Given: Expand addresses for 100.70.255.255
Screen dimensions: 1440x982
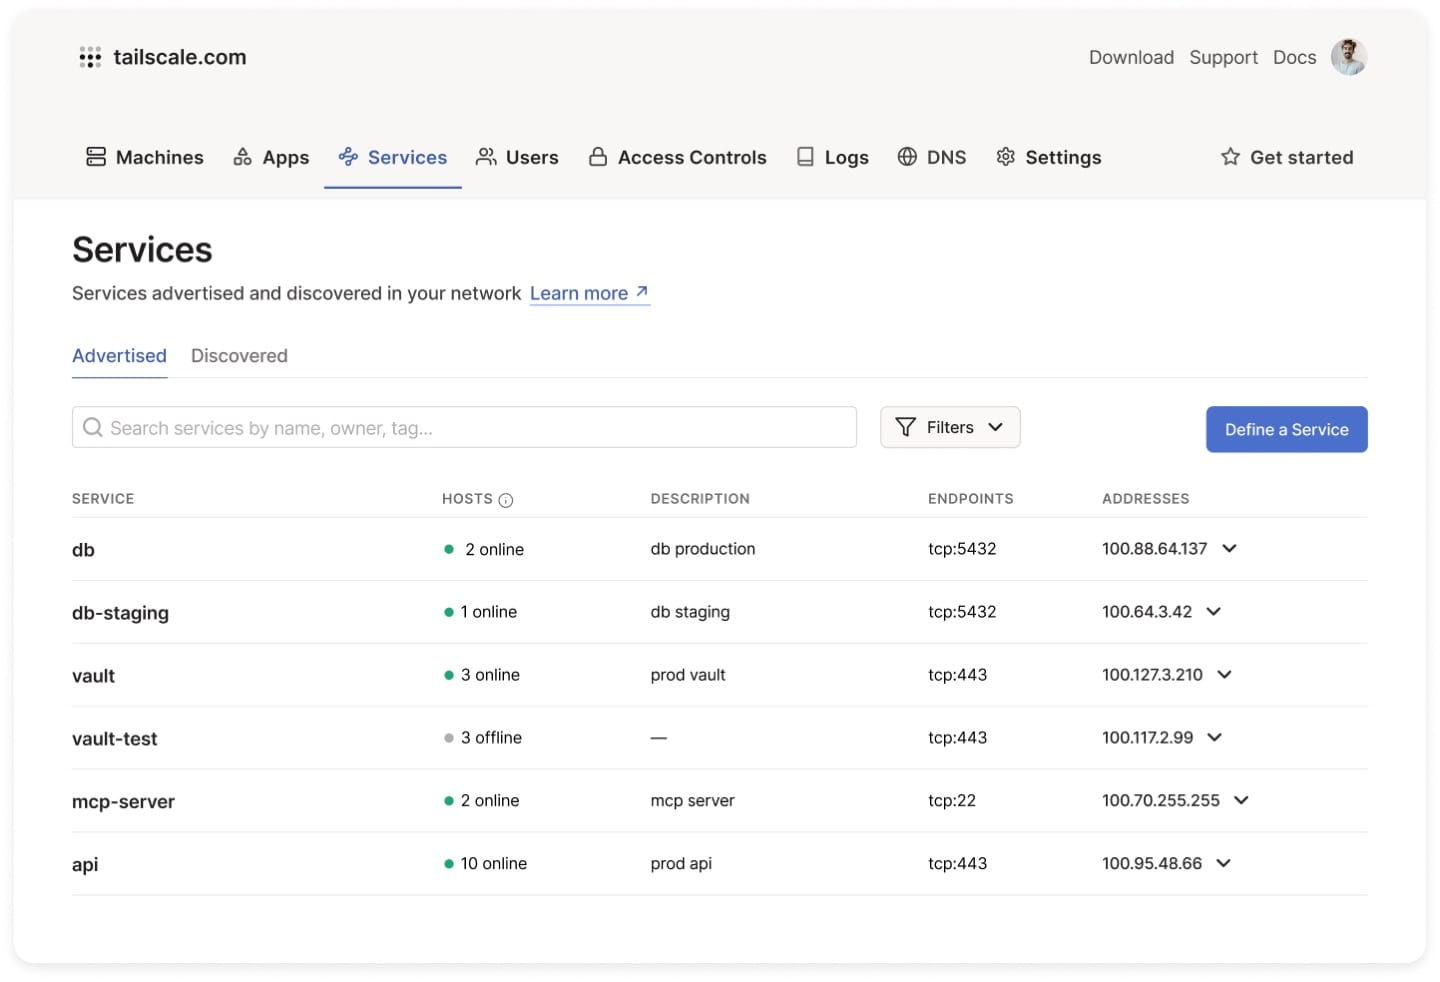Looking at the screenshot, I should click(1242, 800).
